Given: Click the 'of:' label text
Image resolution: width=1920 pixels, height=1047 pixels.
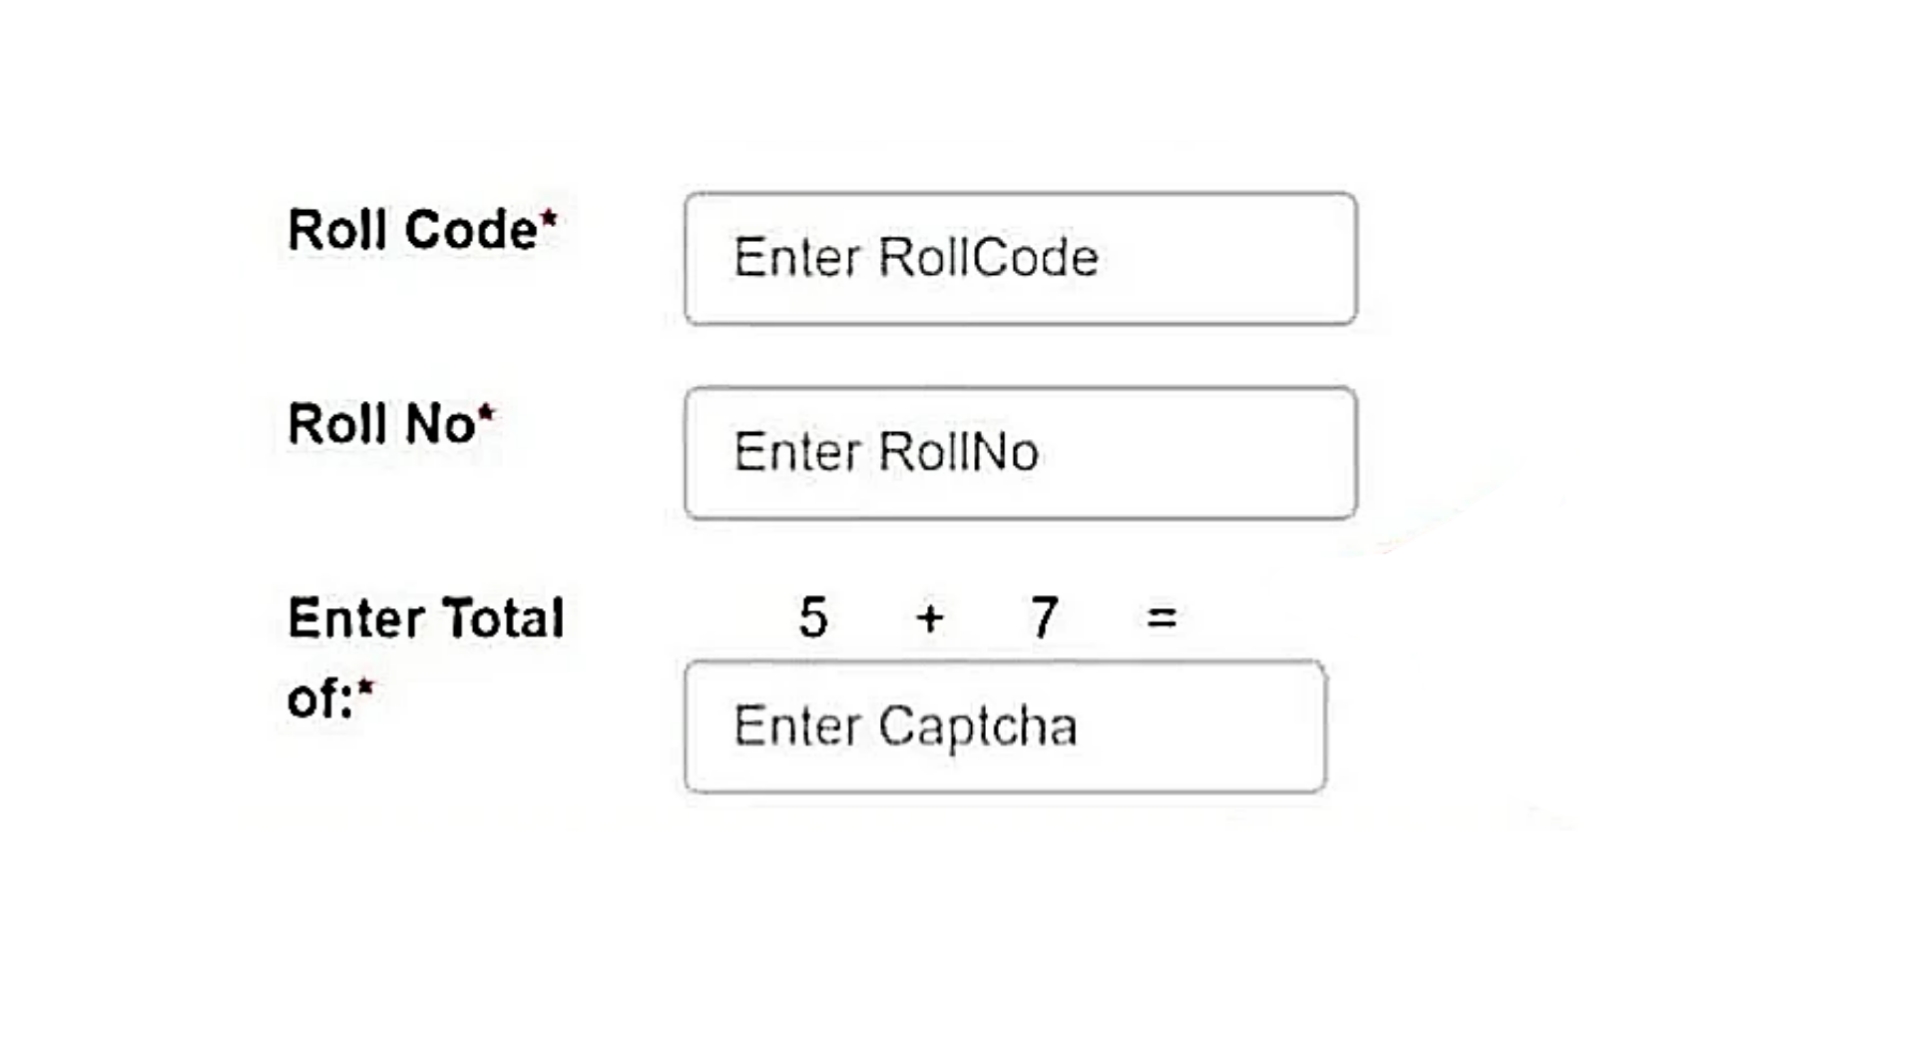Looking at the screenshot, I should pyautogui.click(x=321, y=697).
